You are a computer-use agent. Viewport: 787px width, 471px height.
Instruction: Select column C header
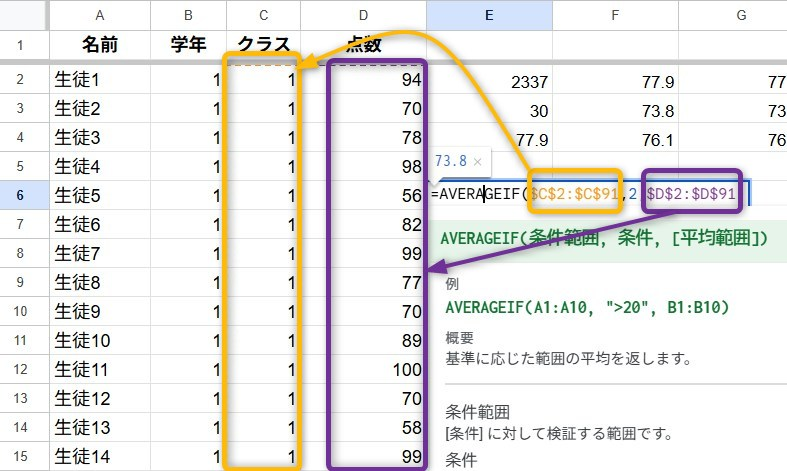(x=264, y=14)
